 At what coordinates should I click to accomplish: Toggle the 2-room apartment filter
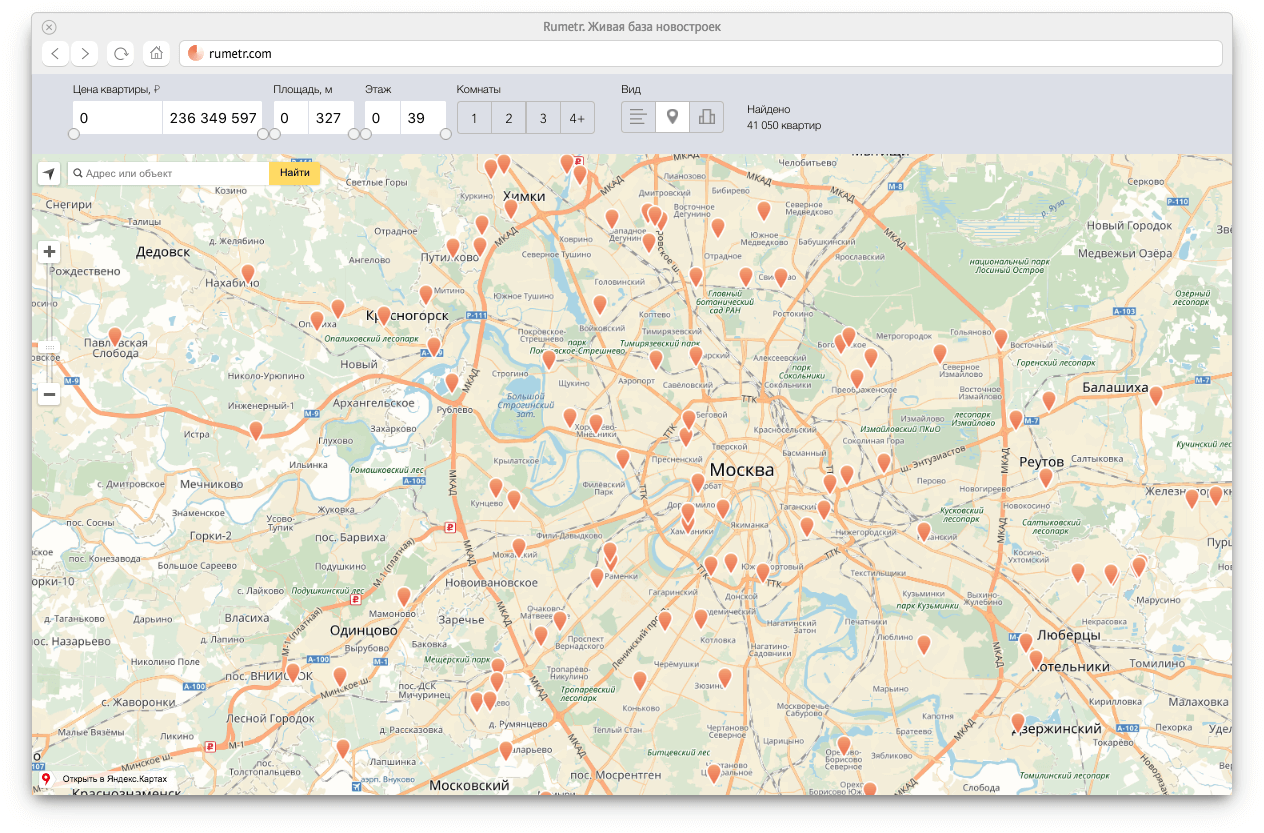508,119
